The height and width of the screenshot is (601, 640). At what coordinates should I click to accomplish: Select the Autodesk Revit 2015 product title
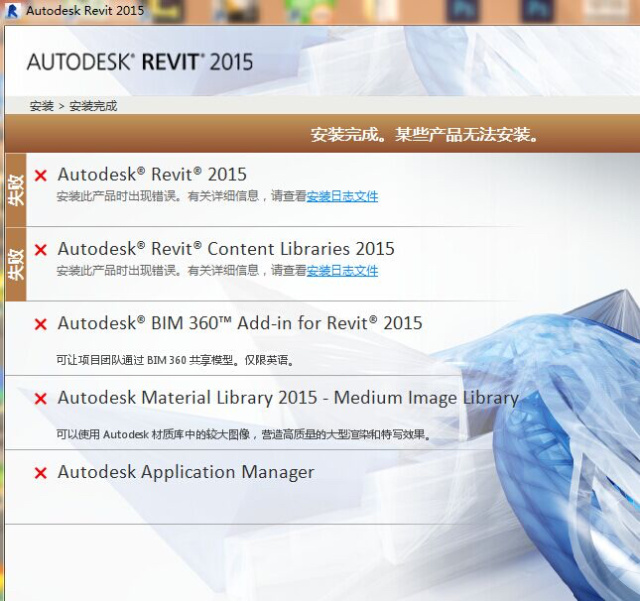152,175
